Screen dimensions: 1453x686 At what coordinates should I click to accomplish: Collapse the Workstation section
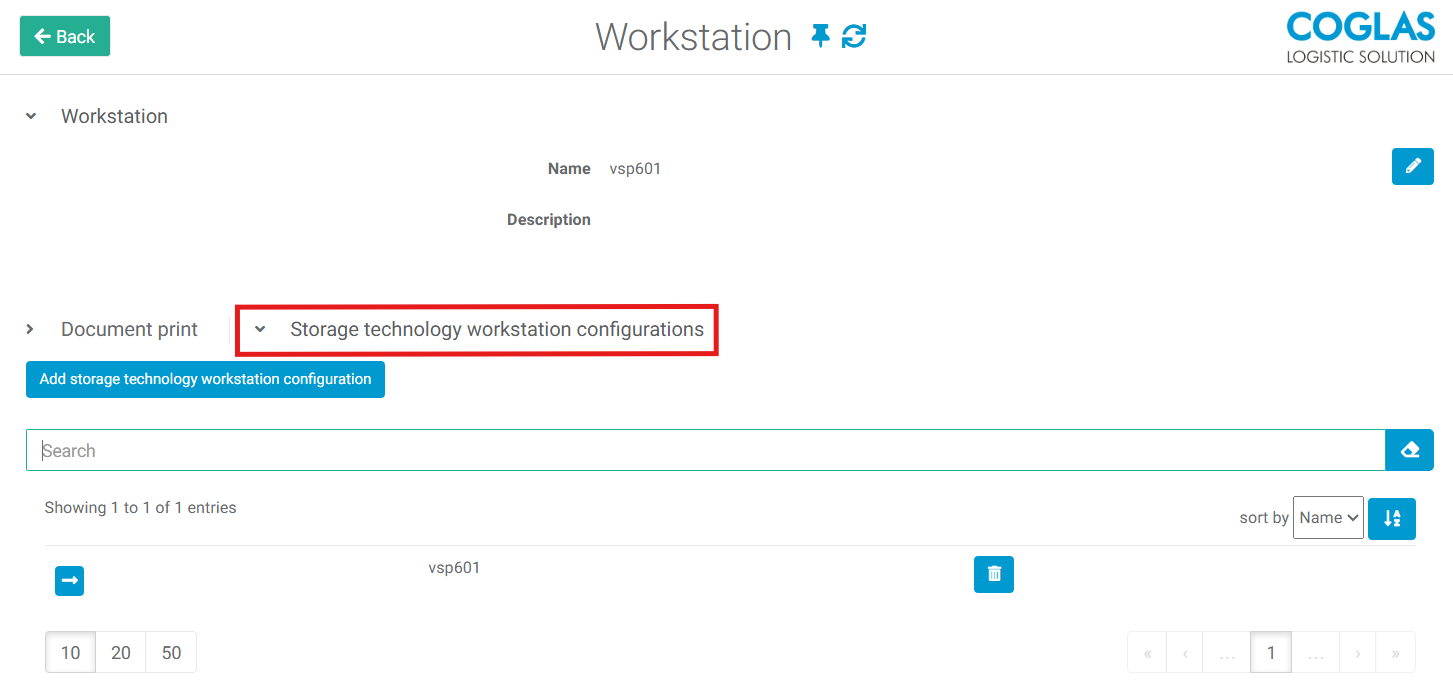tap(31, 116)
